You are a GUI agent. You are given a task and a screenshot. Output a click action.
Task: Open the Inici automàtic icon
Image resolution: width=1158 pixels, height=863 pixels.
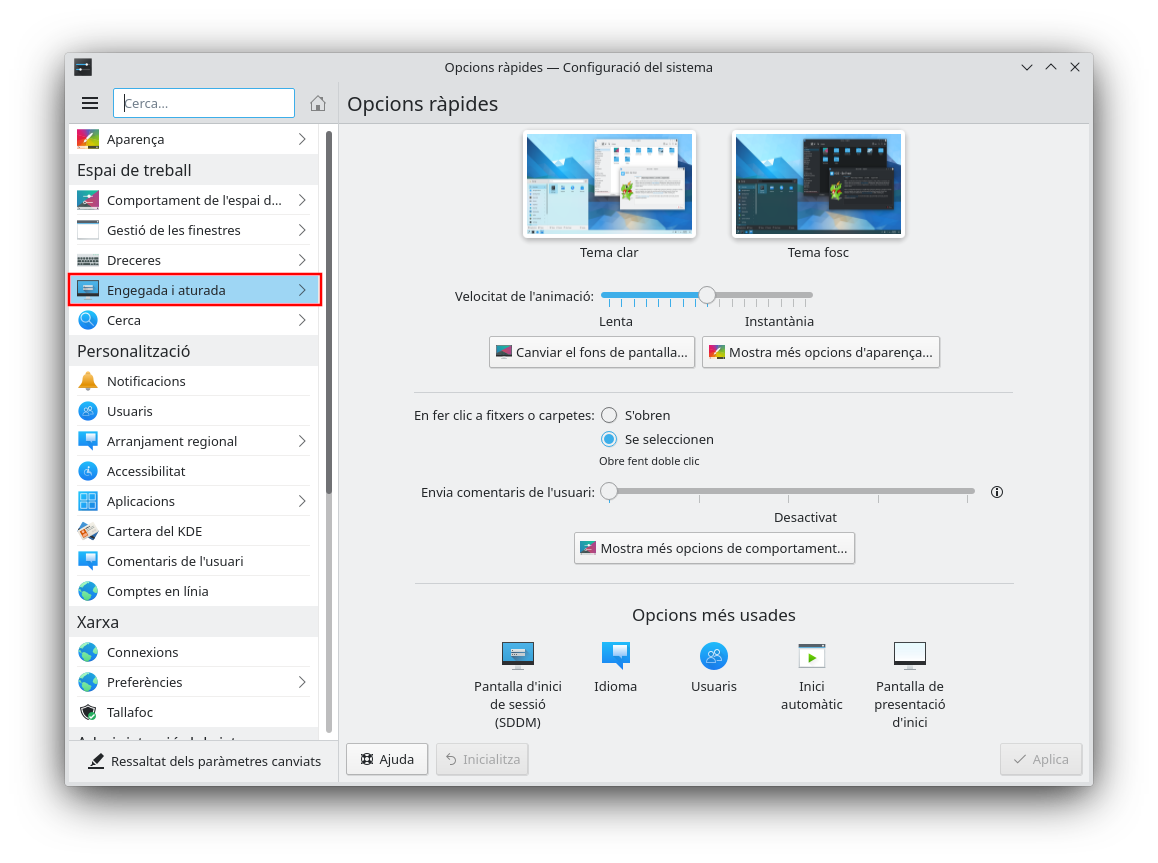pyautogui.click(x=811, y=655)
